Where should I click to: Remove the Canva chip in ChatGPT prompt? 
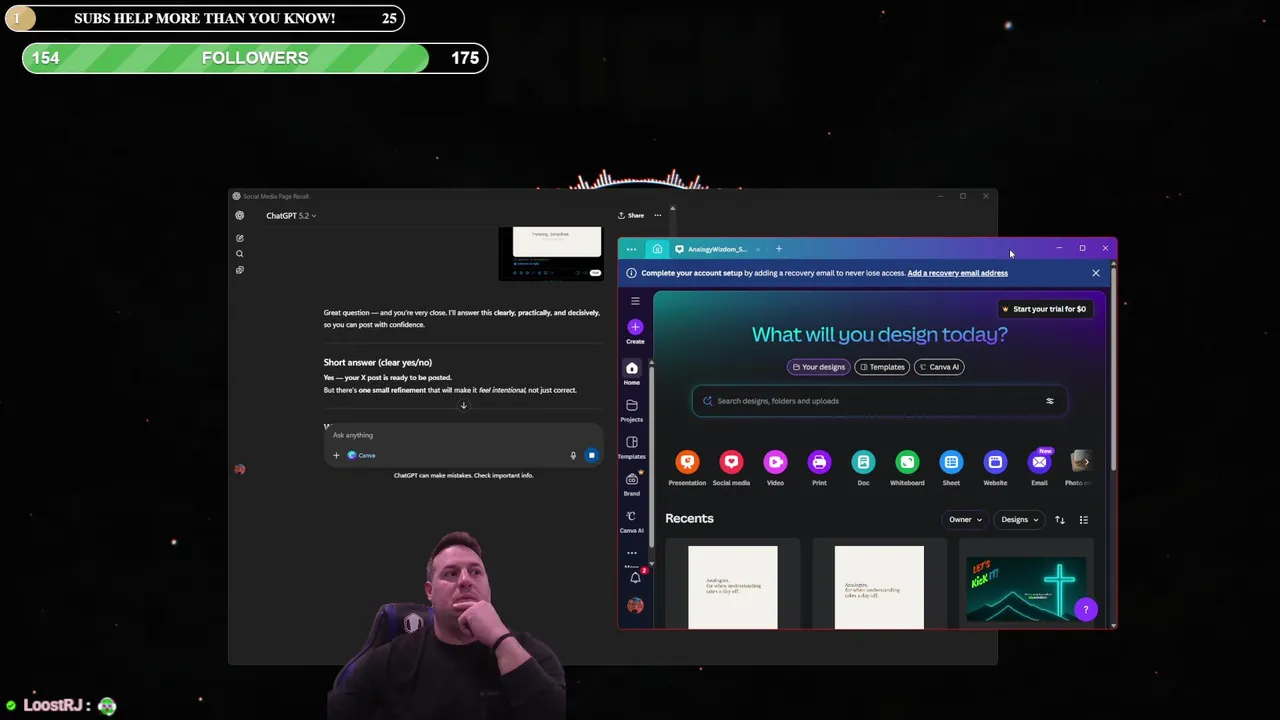[x=361, y=455]
